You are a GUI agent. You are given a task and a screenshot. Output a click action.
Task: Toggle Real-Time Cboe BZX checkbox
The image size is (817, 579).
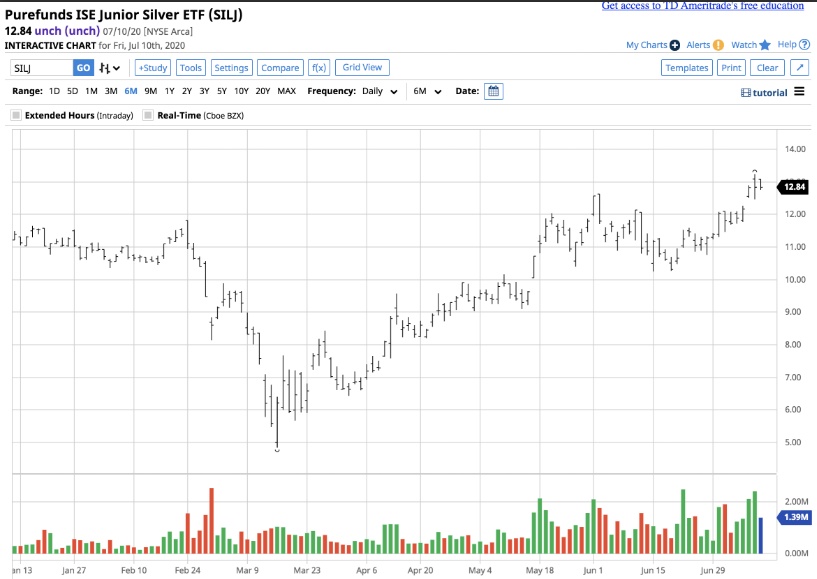[x=148, y=115]
